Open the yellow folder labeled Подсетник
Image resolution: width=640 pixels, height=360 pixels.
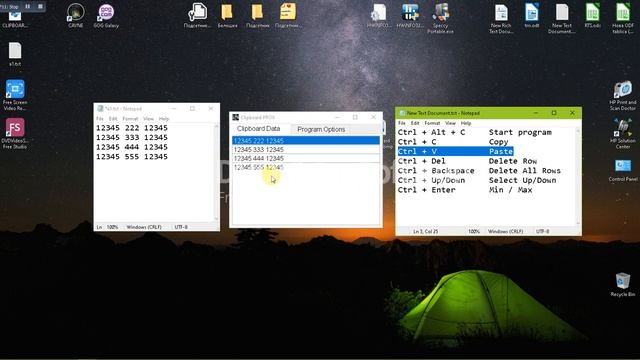[258, 16]
